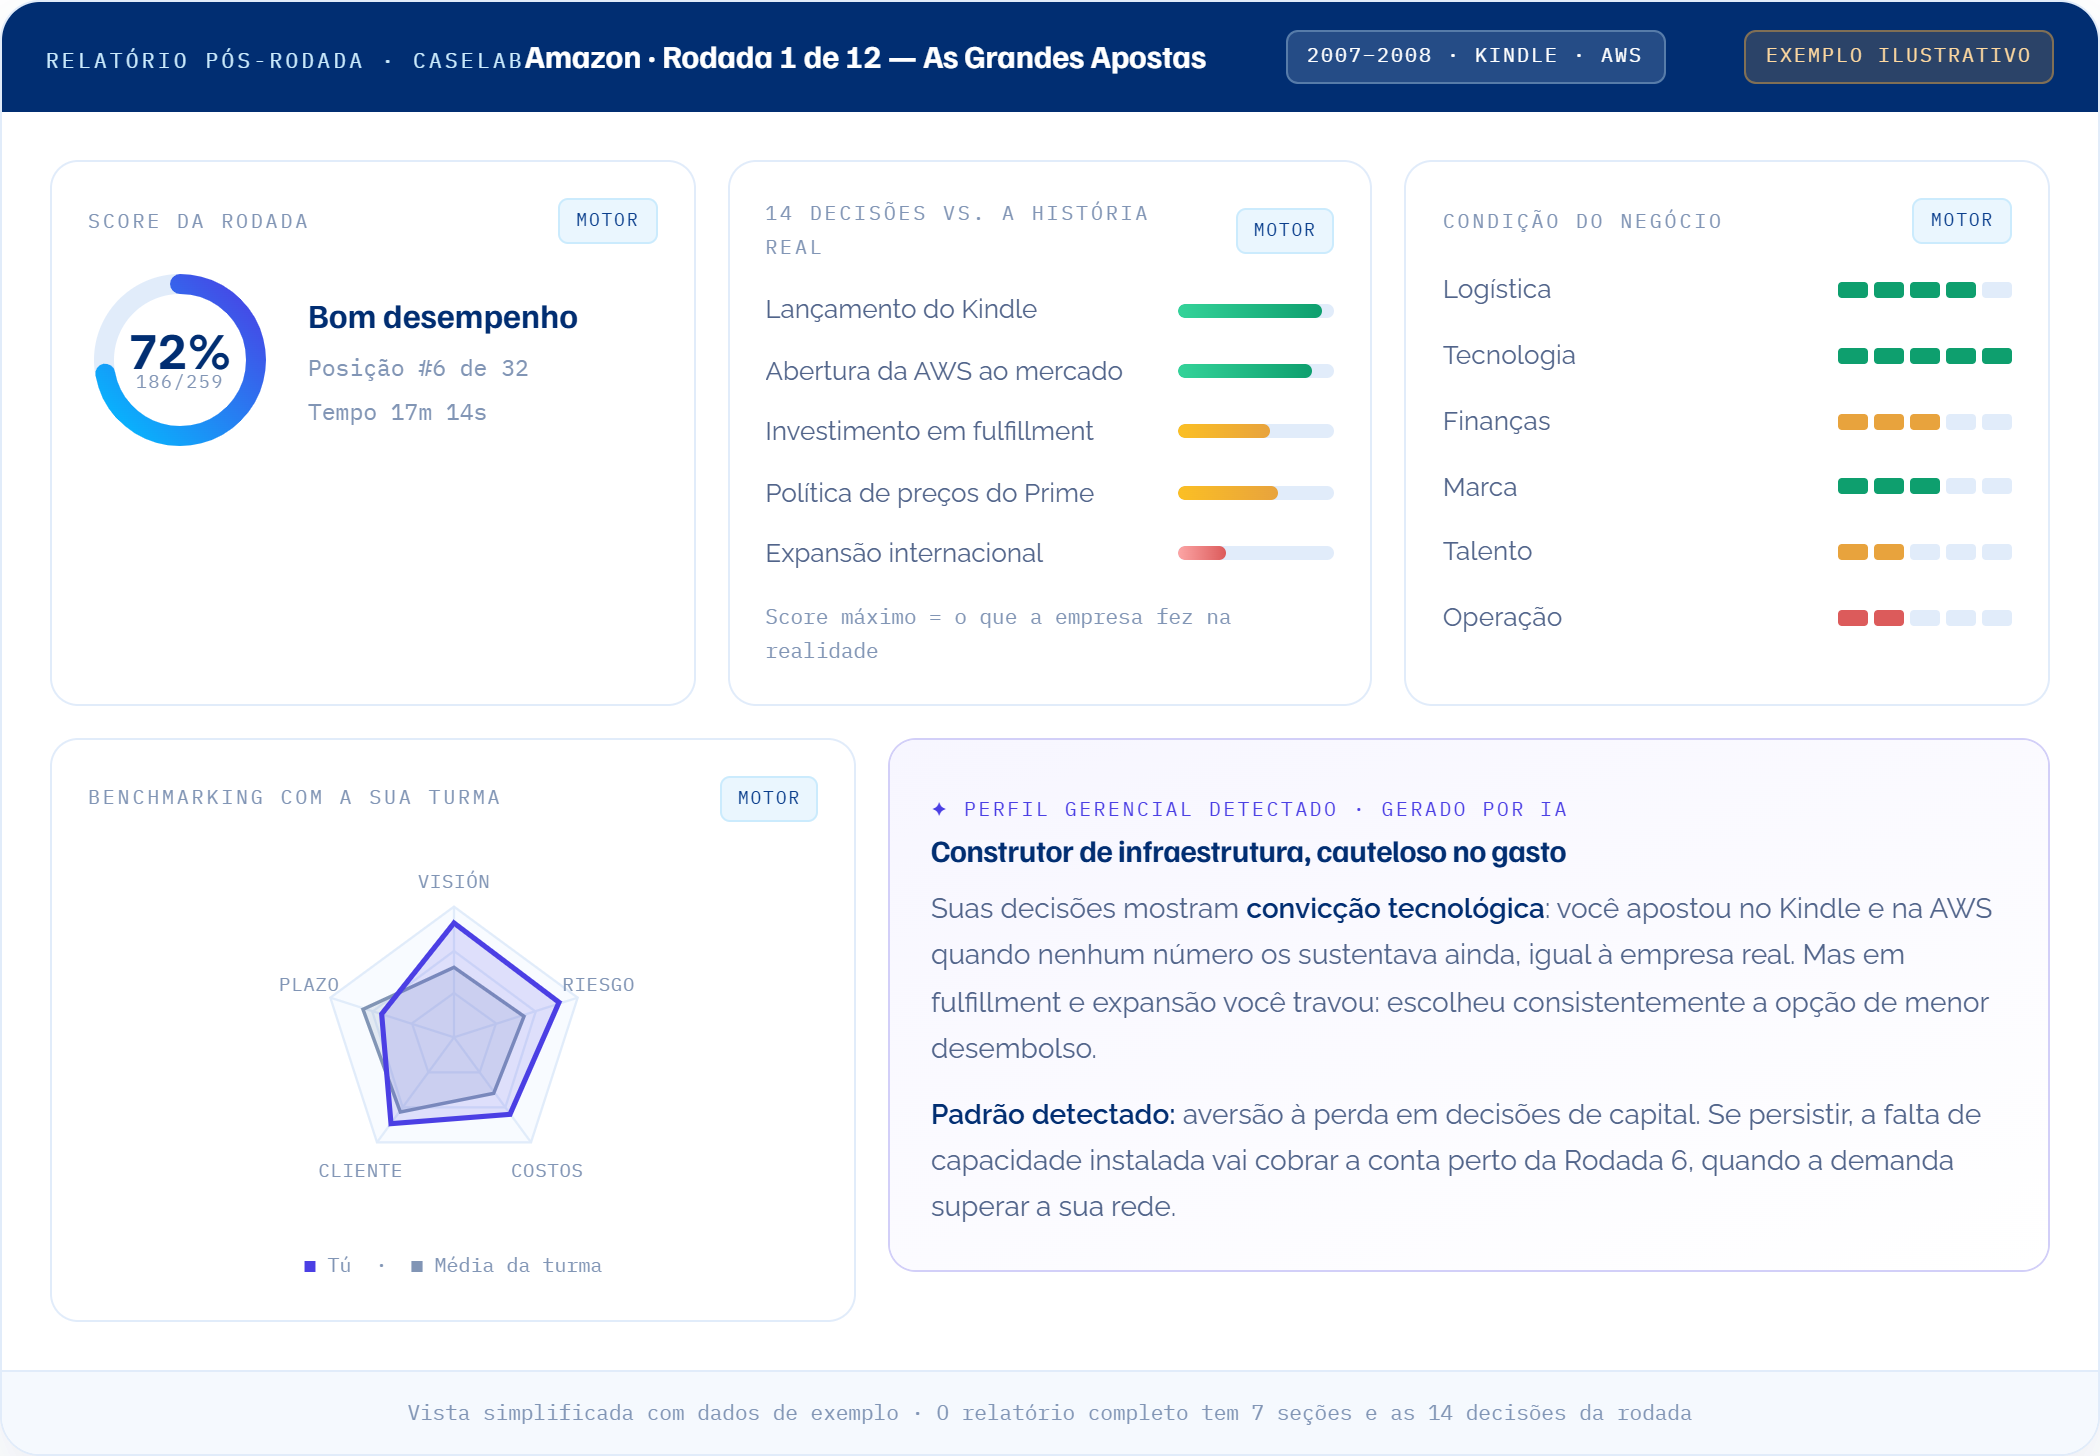The height and width of the screenshot is (1456, 2100).
Task: Click the 72% circular score gauge
Action: [180, 360]
